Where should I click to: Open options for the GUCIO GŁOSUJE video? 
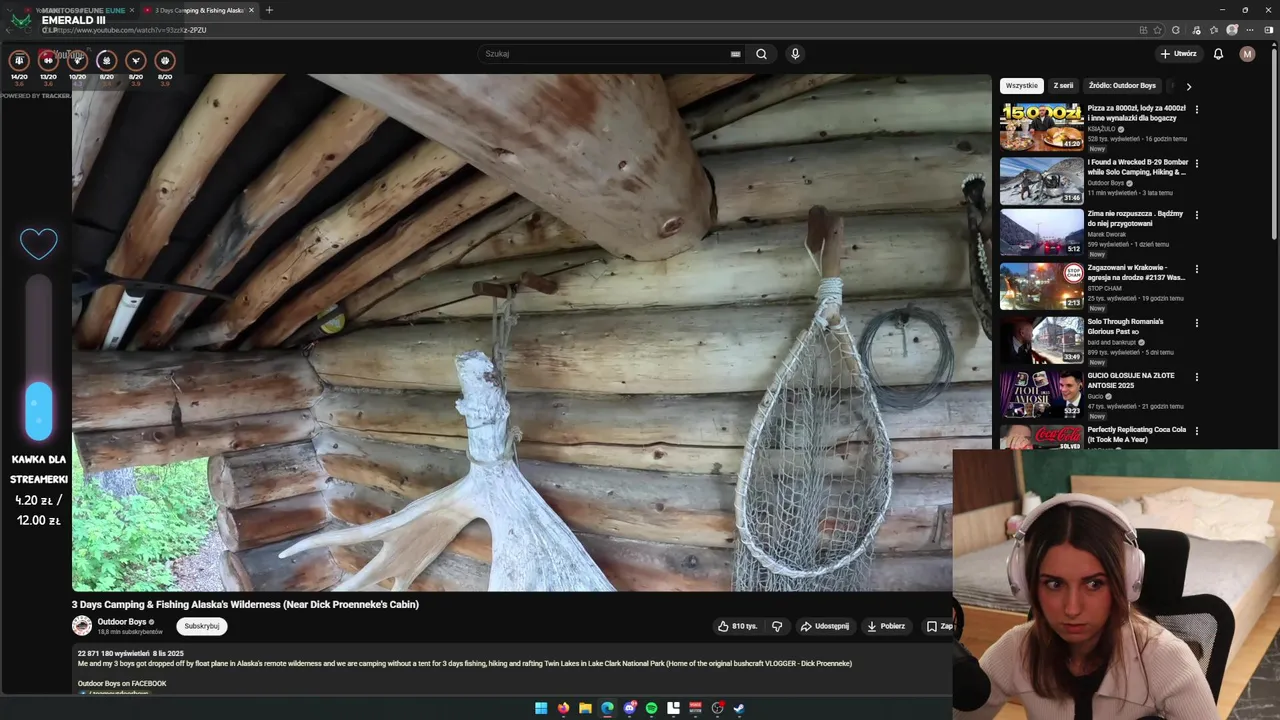point(1196,377)
